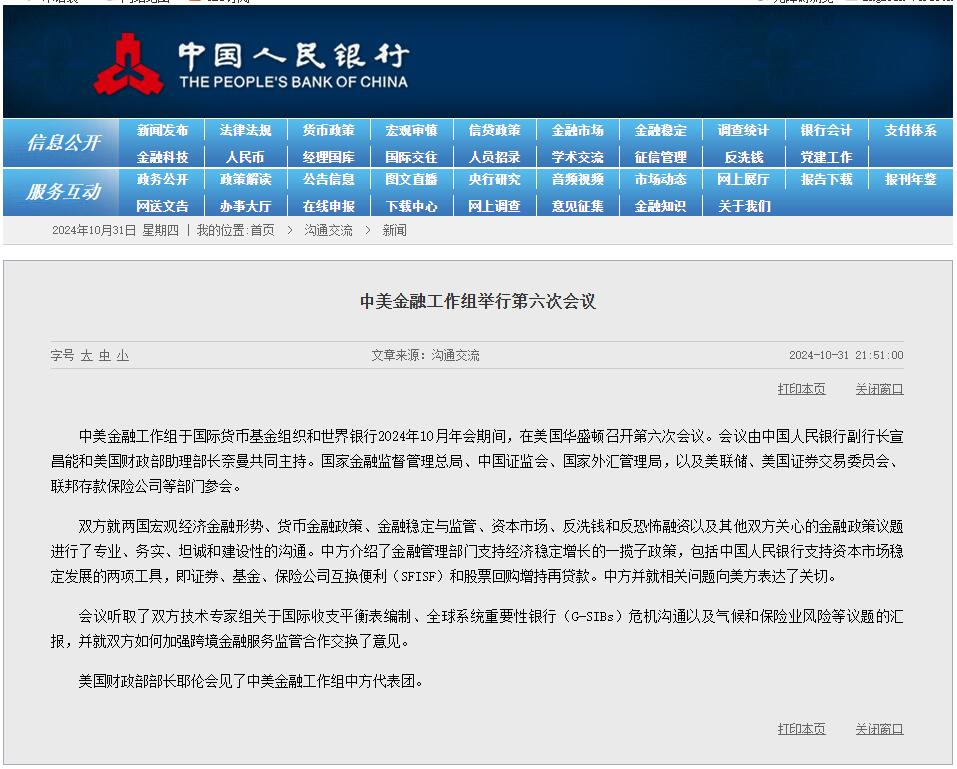This screenshot has width=957, height=769.
Task: Go to 市场动态 page
Action: click(x=660, y=179)
